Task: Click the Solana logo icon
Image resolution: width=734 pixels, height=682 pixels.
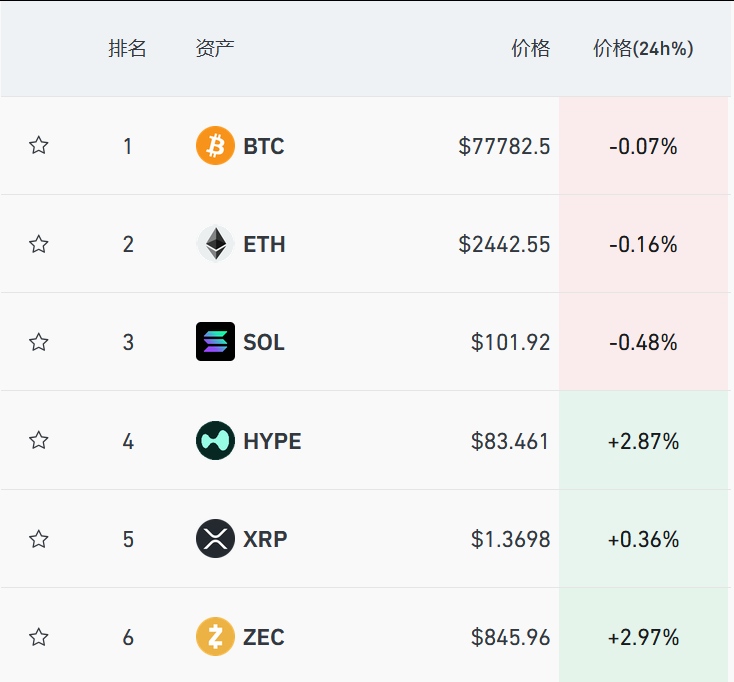Action: (215, 342)
